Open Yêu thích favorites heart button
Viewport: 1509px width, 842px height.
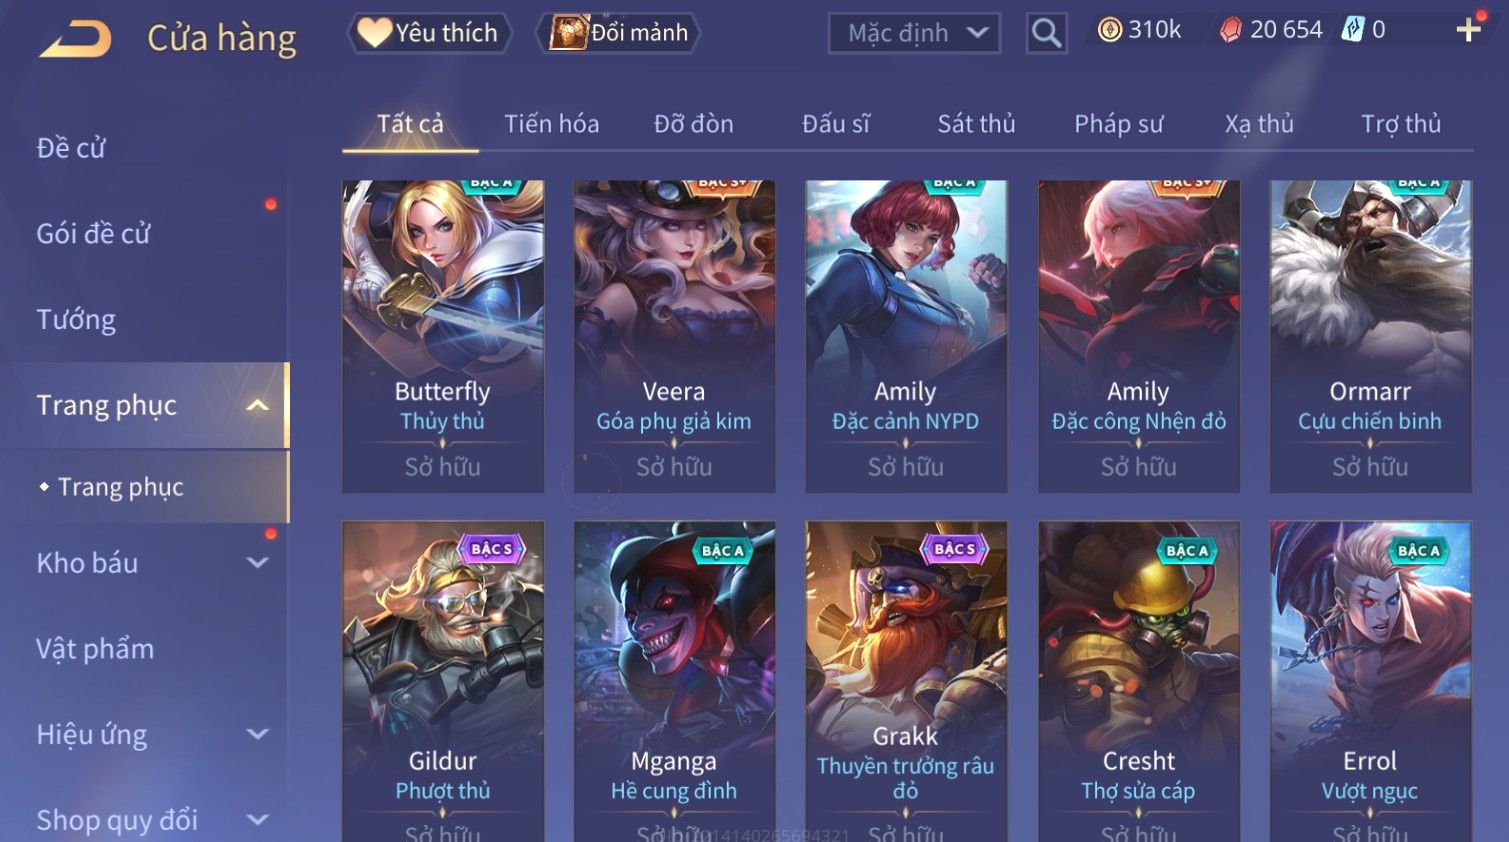pos(429,33)
